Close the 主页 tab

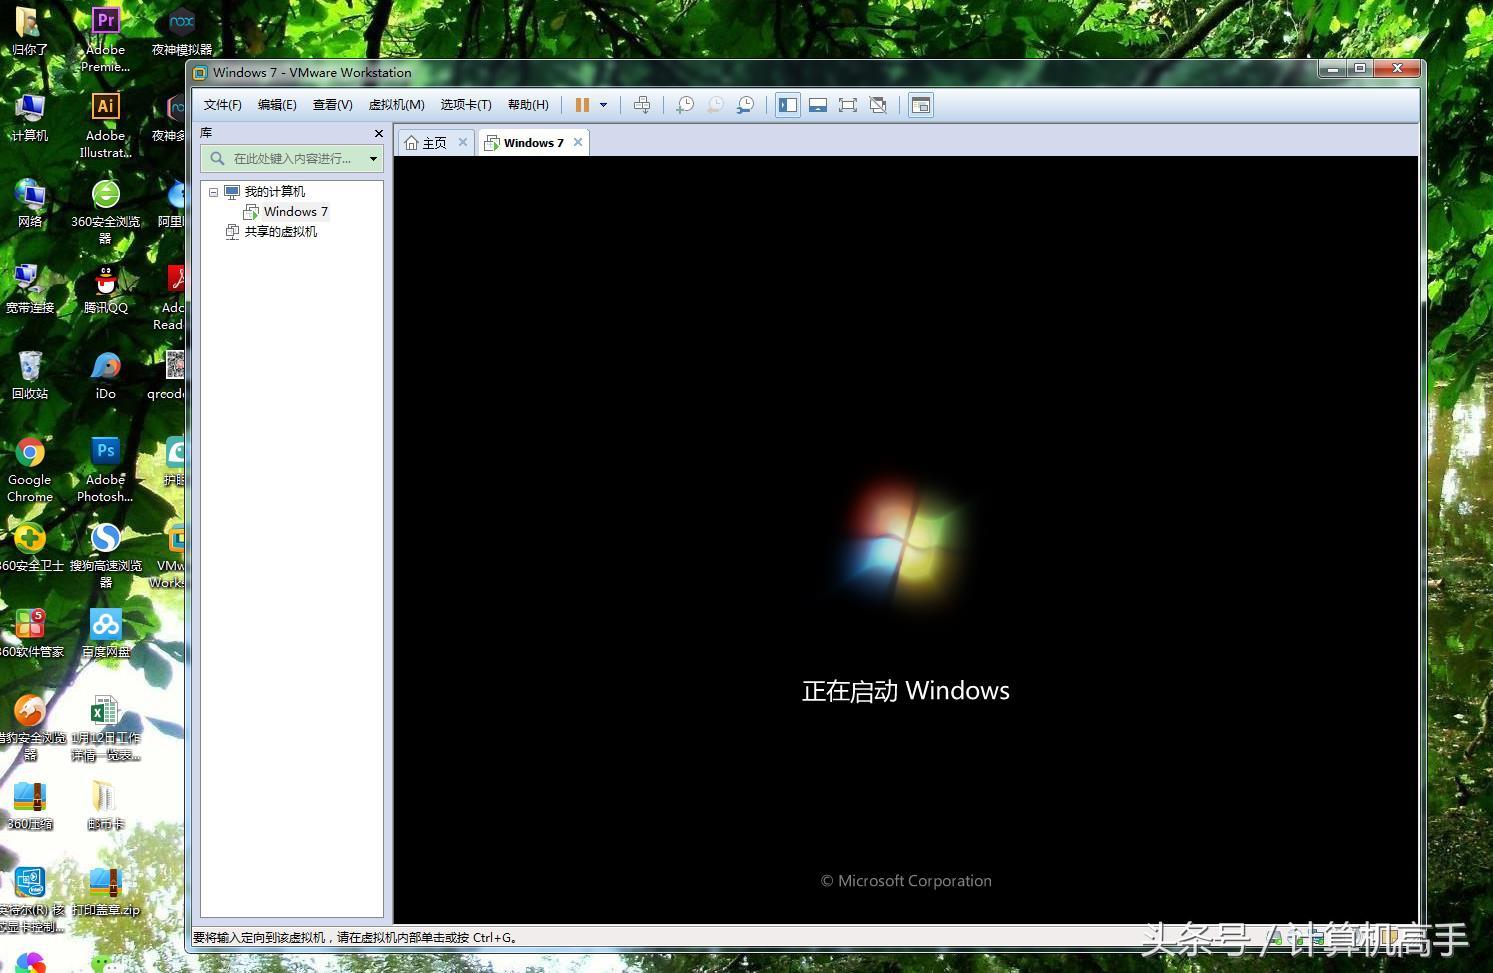tap(463, 142)
